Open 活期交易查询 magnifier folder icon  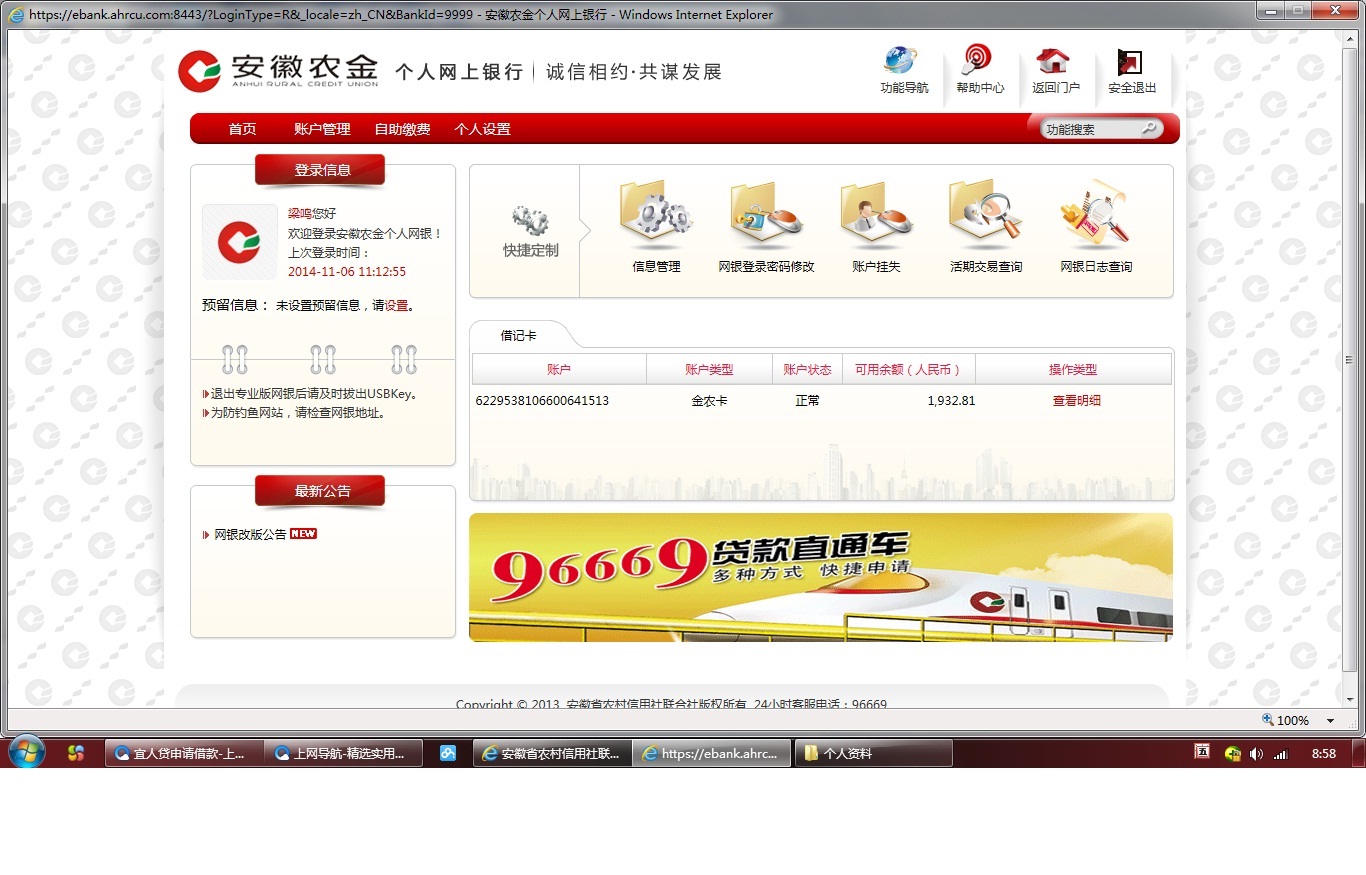pyautogui.click(x=986, y=216)
